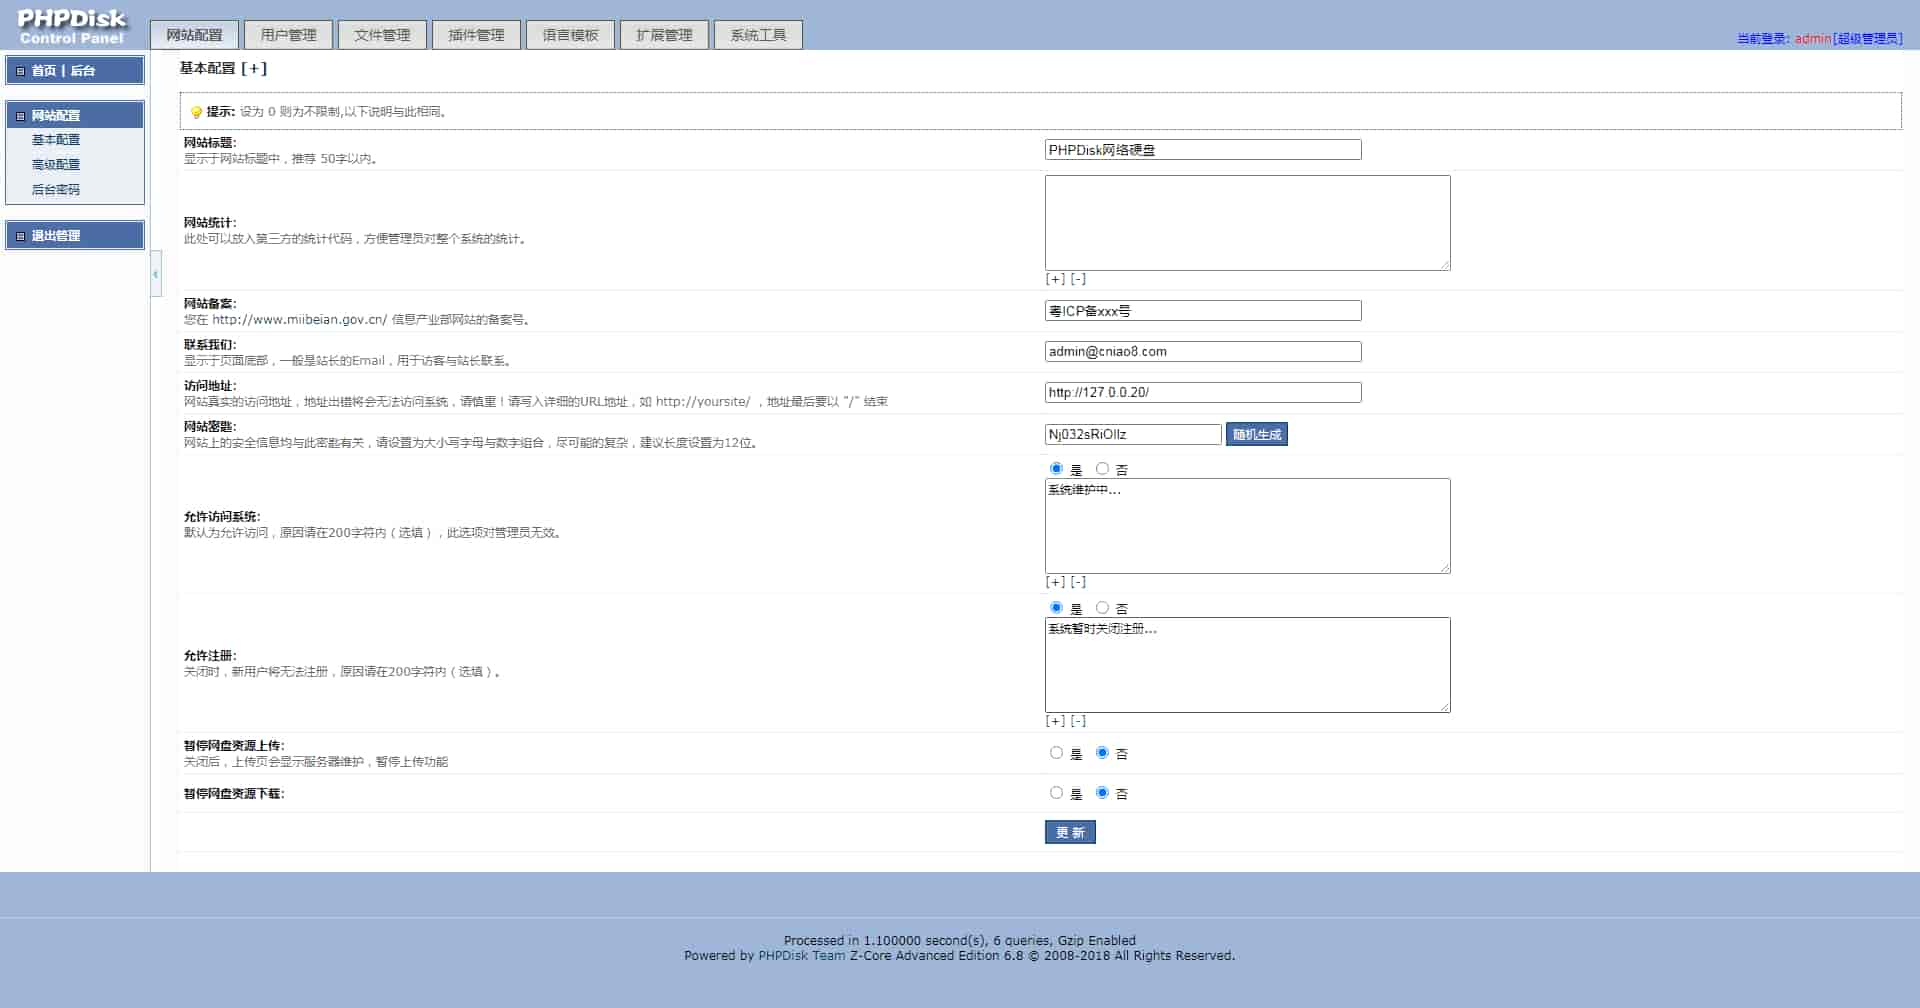Shrink the 允许注册 textarea with [-]
Viewport: 1920px width, 1008px height.
tap(1078, 721)
